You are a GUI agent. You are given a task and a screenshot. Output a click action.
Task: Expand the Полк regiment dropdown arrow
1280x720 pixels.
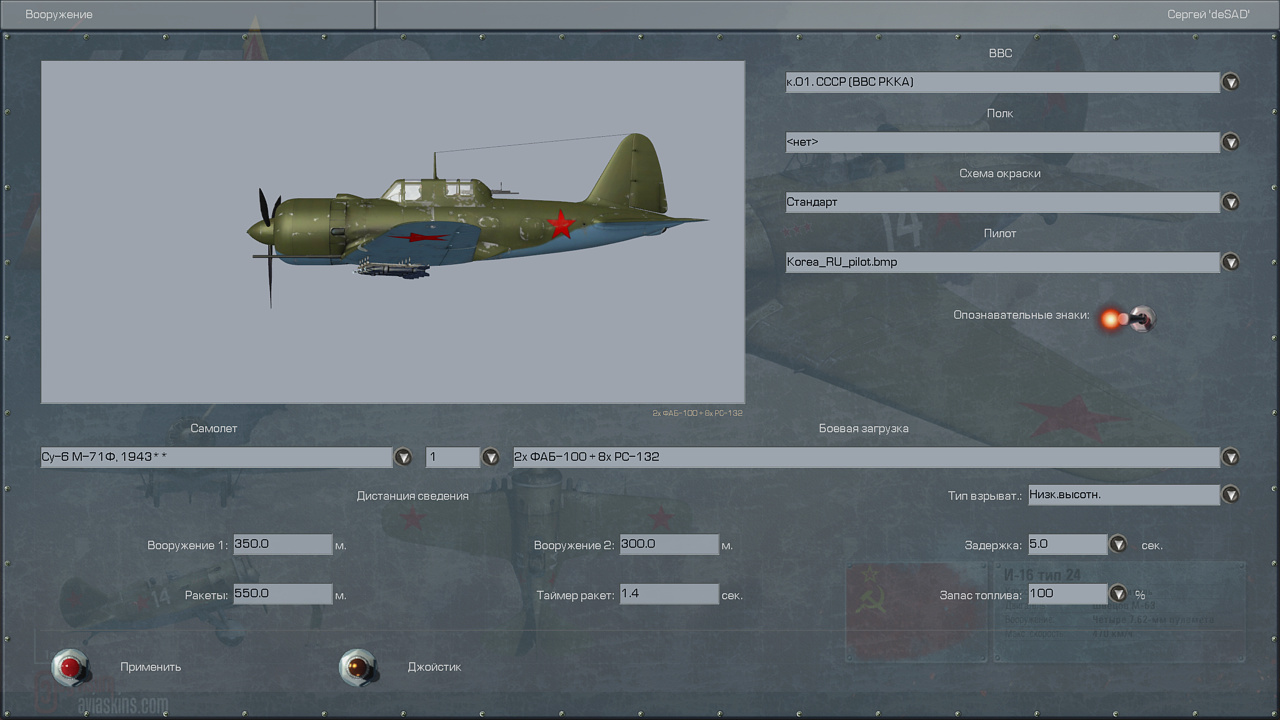coord(1230,142)
